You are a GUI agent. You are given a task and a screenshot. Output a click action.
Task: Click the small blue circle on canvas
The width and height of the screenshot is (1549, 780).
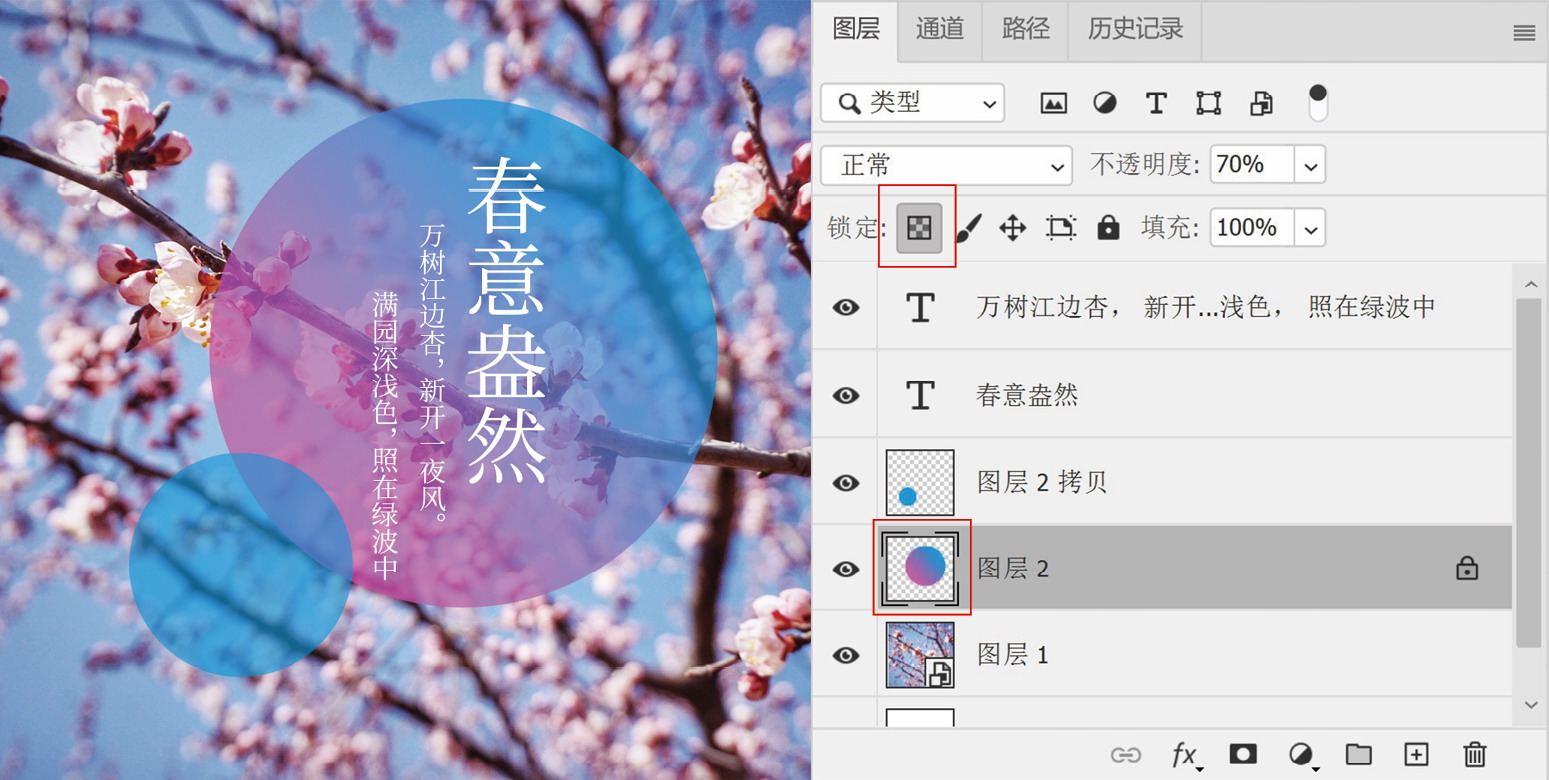coord(240,565)
